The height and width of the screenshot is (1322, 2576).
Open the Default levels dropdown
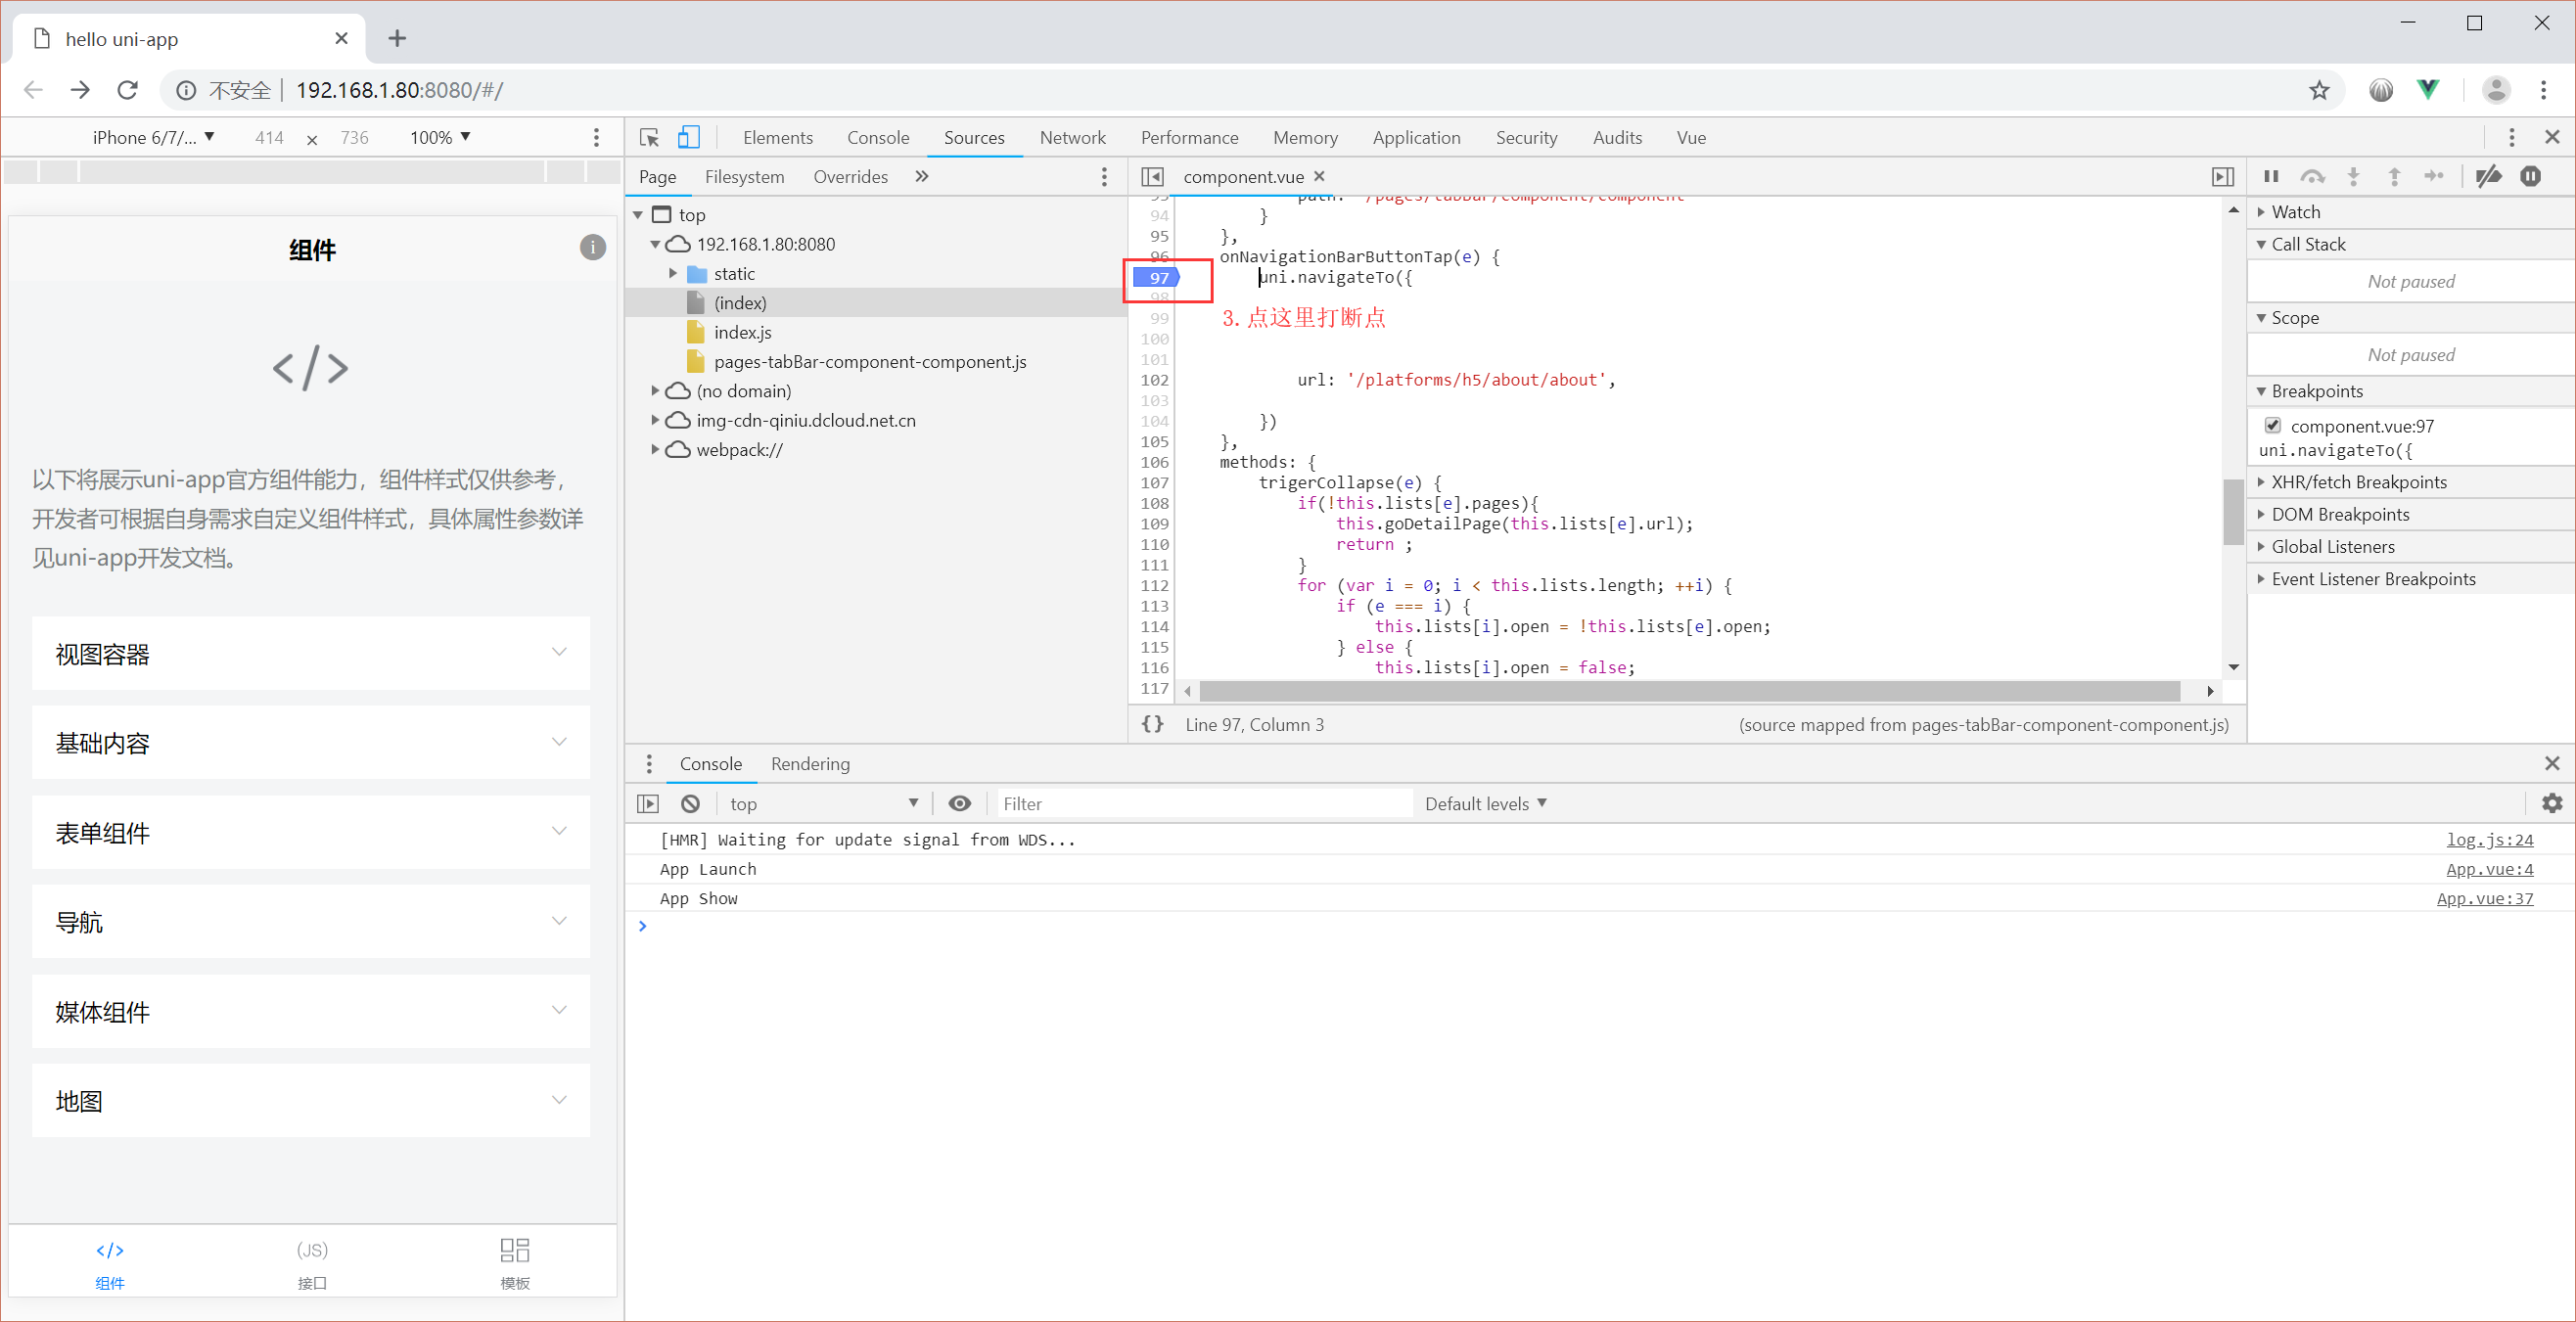click(1485, 803)
